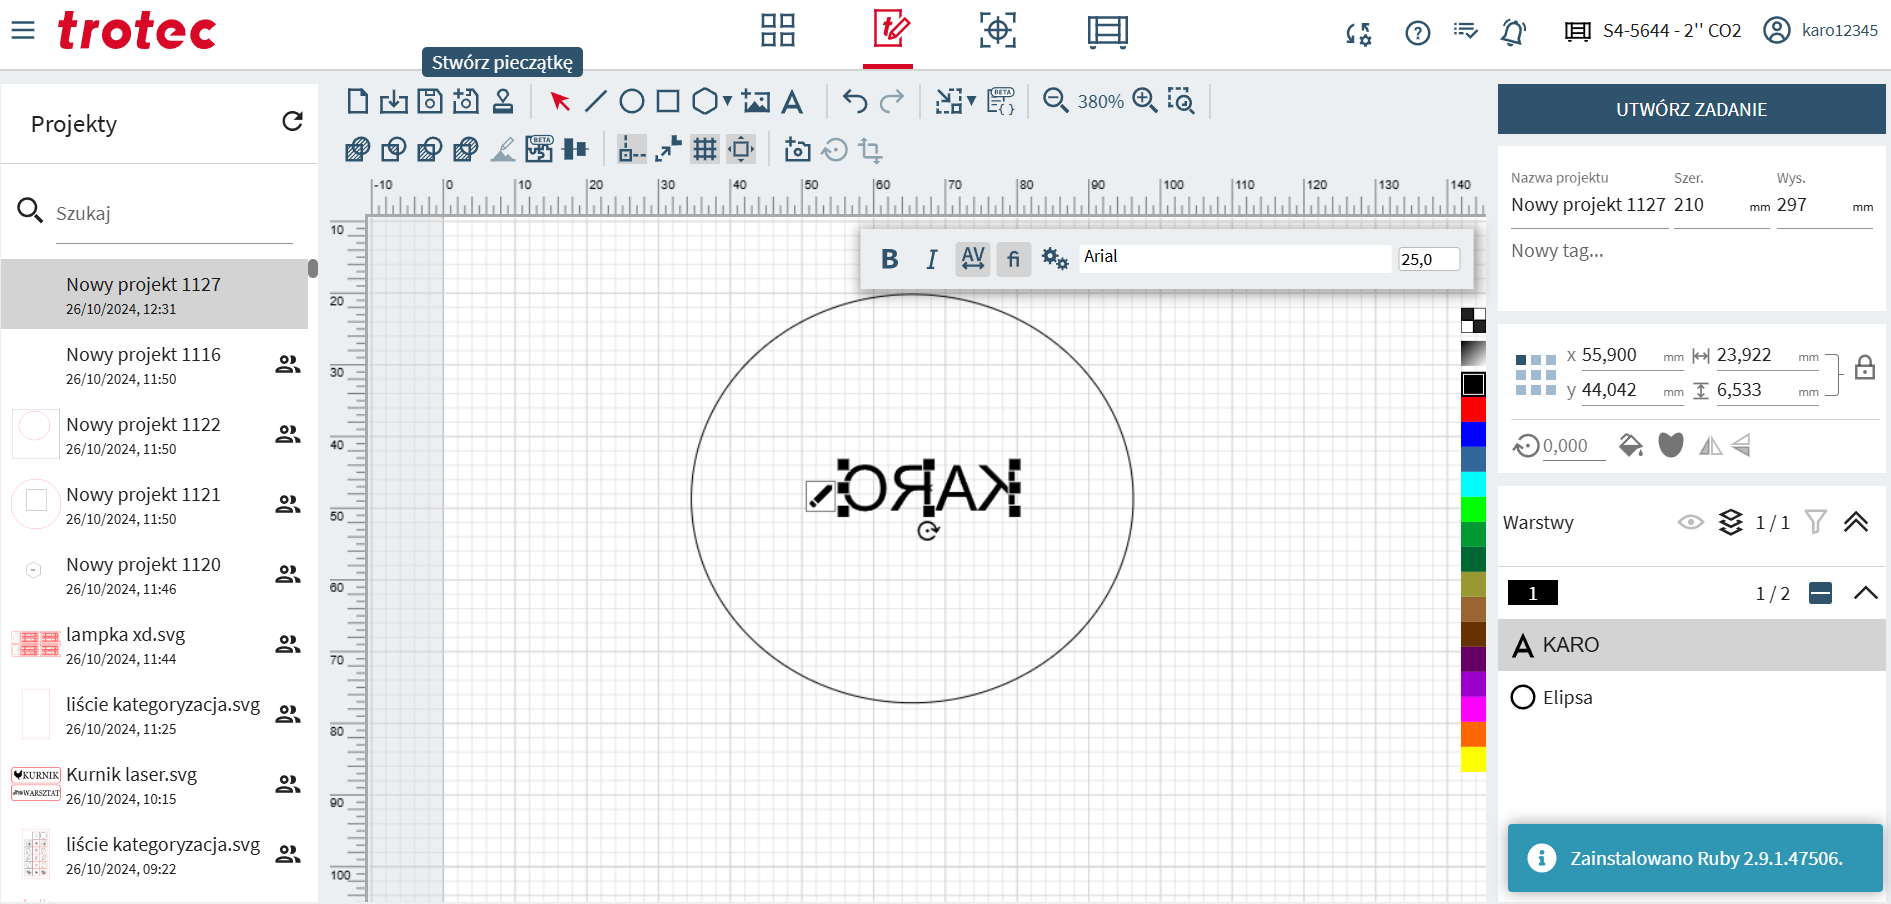This screenshot has height=904, width=1891.
Task: Redo the last undone action
Action: 892,101
